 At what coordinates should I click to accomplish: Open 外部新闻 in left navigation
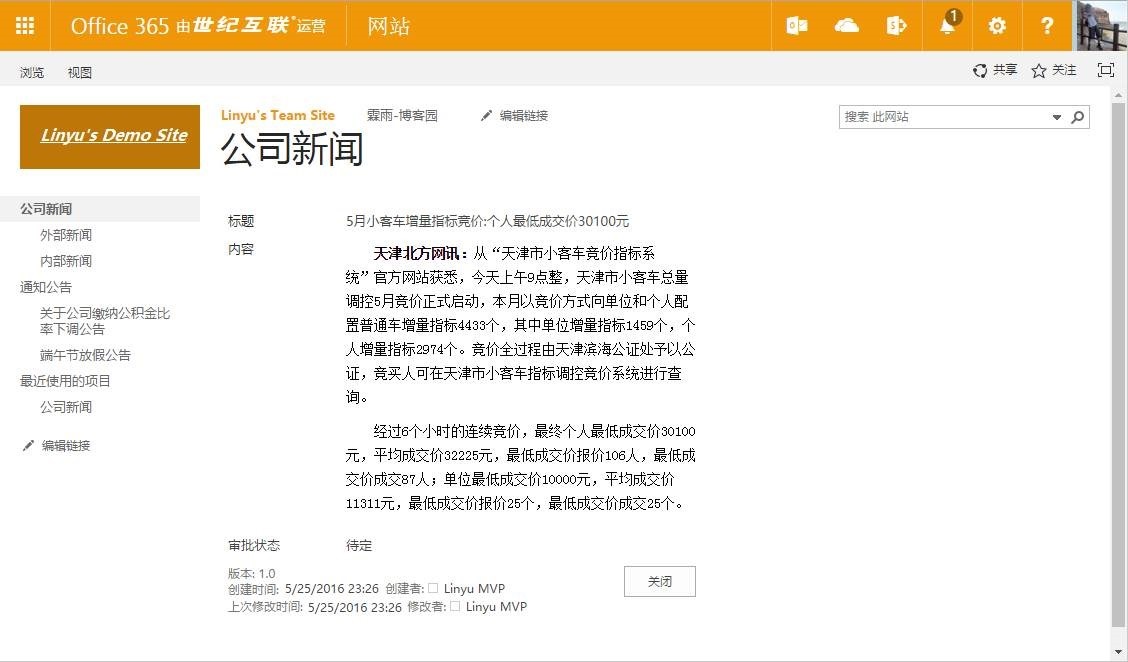(66, 235)
